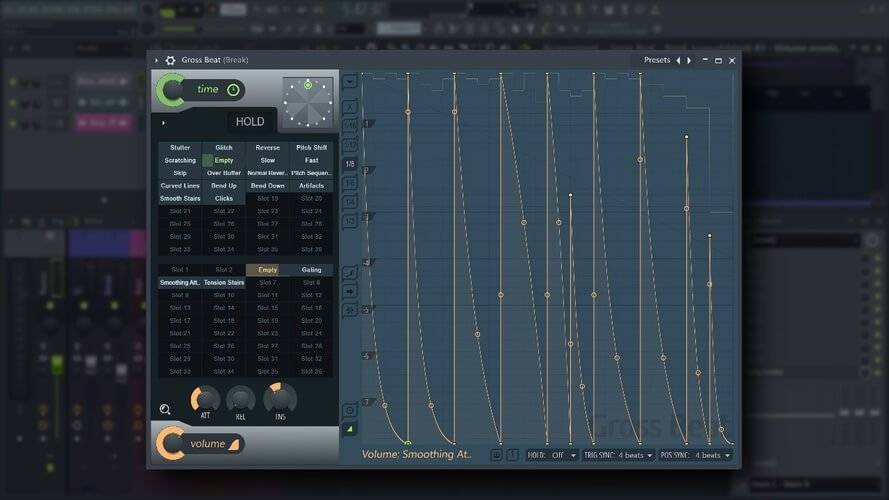Viewport: 889px width, 500px height.
Task: Select the Tension Stairs volume slot
Action: pyautogui.click(x=223, y=282)
